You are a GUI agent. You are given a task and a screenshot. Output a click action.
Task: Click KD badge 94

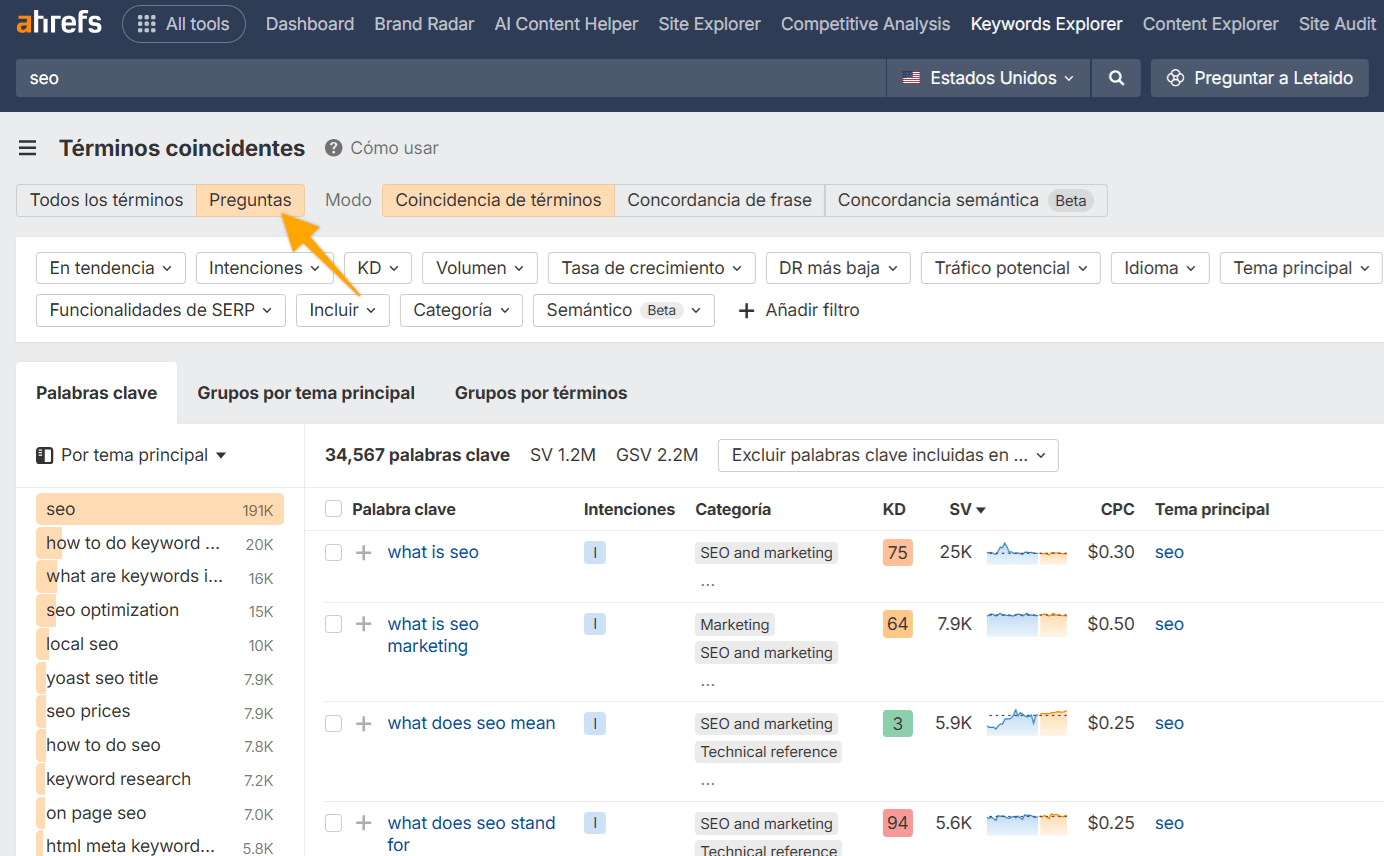898,823
